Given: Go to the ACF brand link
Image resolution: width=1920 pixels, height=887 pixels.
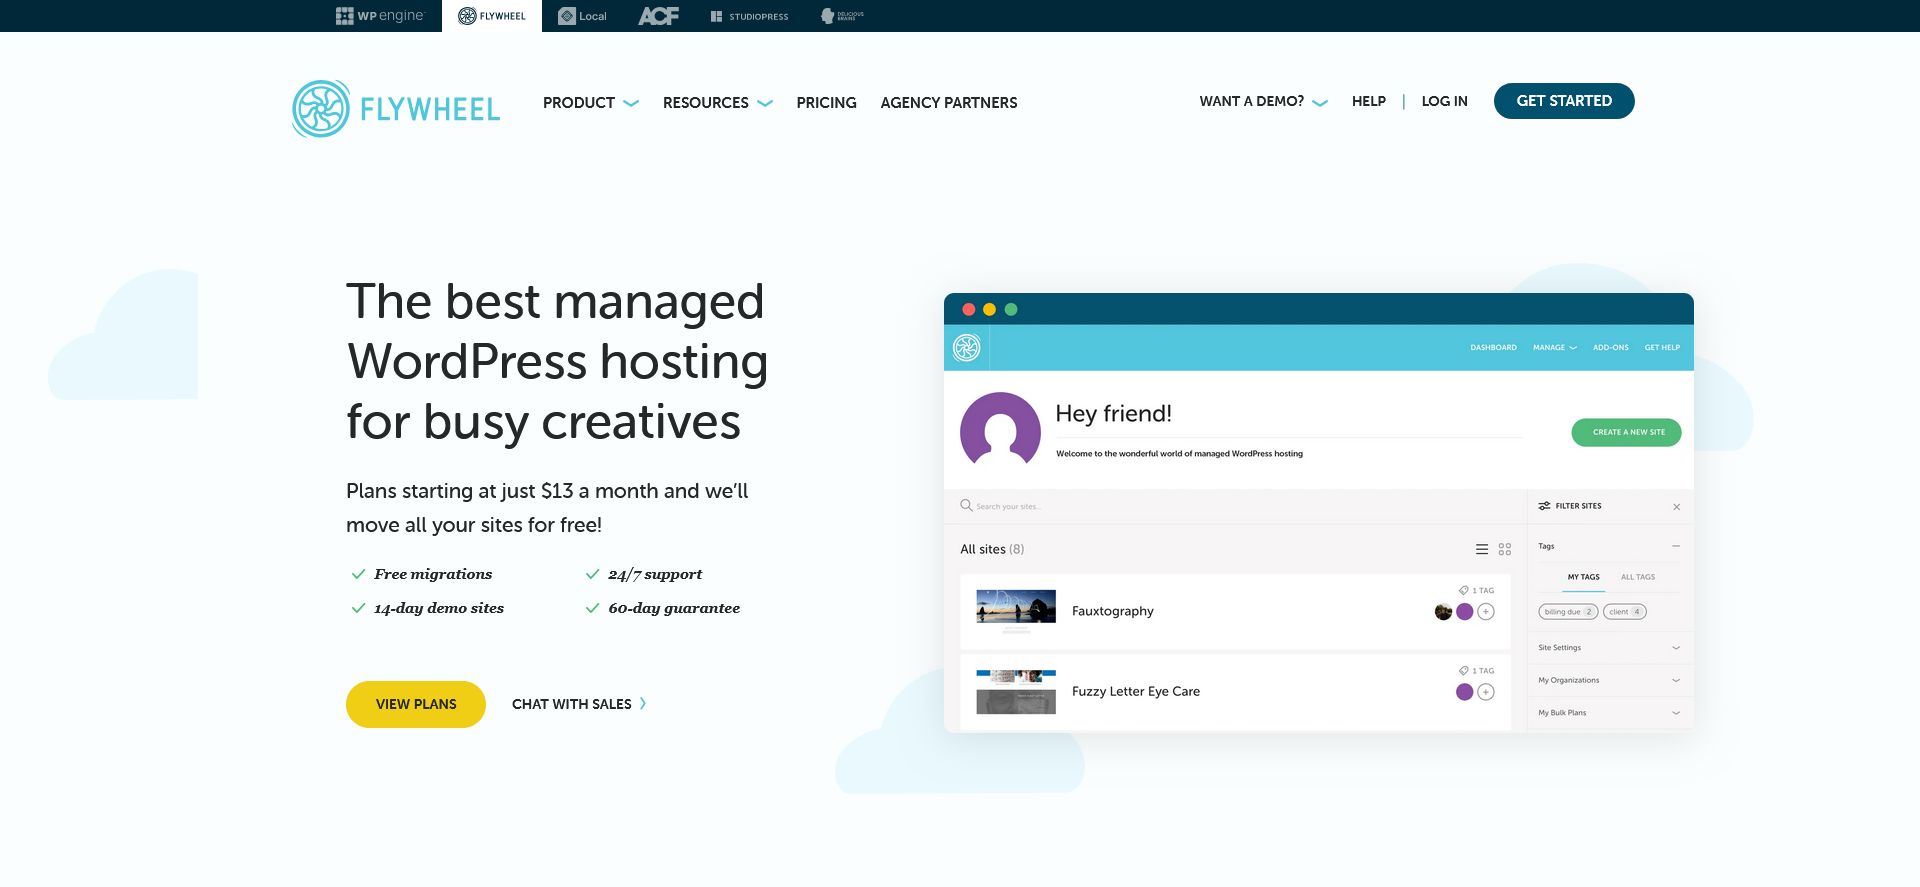Looking at the screenshot, I should 659,16.
